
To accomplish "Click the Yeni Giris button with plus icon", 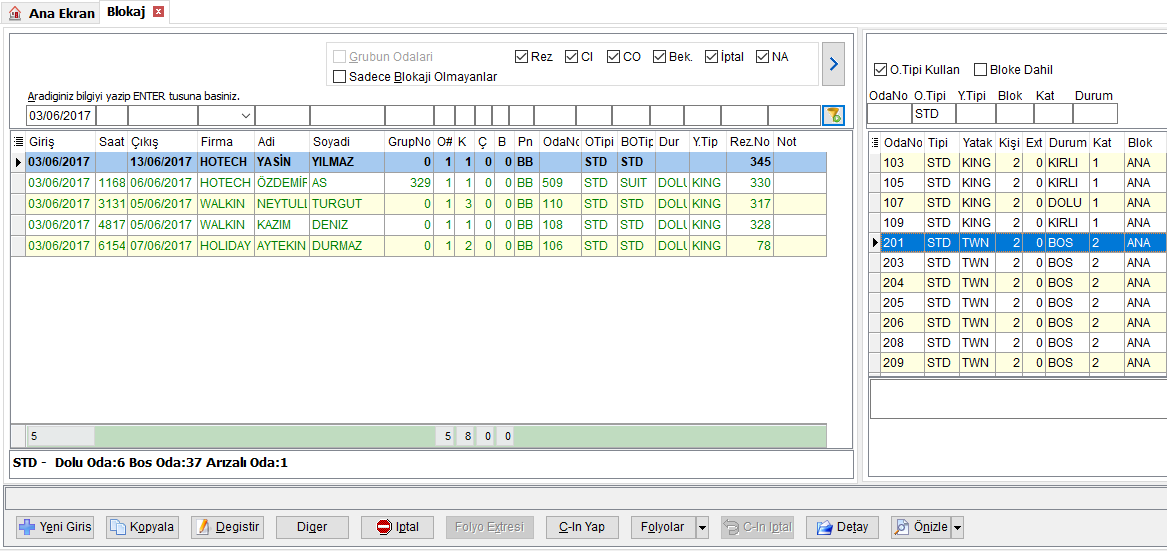I will click(x=55, y=527).
